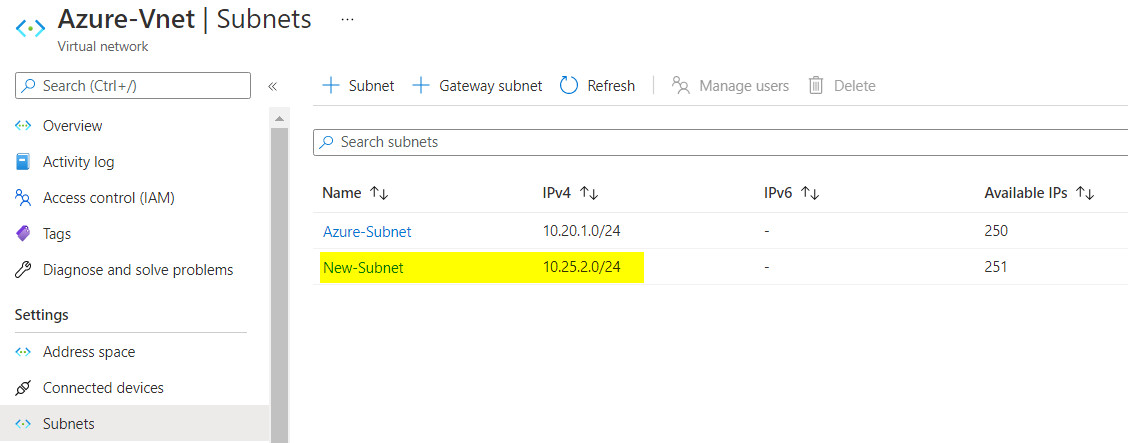Select the 10.20.1.0/24 address cell
1128x443 pixels.
[x=582, y=231]
